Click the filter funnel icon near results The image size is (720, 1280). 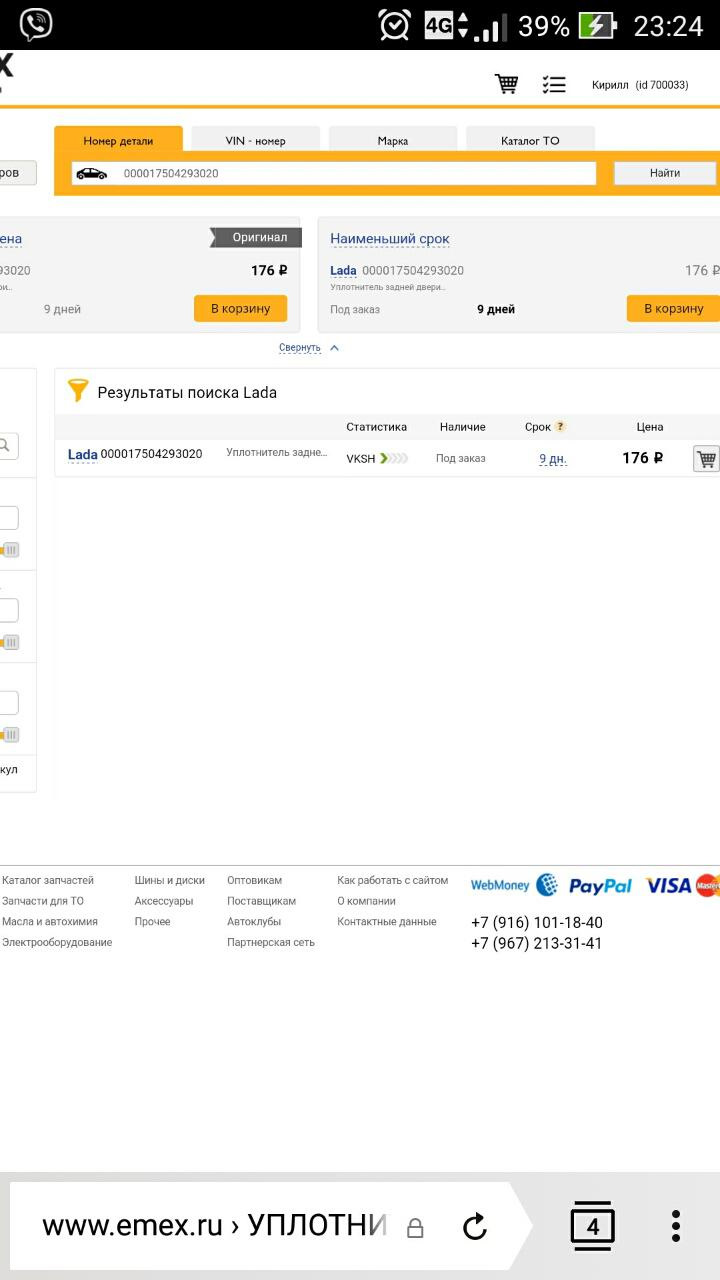[78, 391]
